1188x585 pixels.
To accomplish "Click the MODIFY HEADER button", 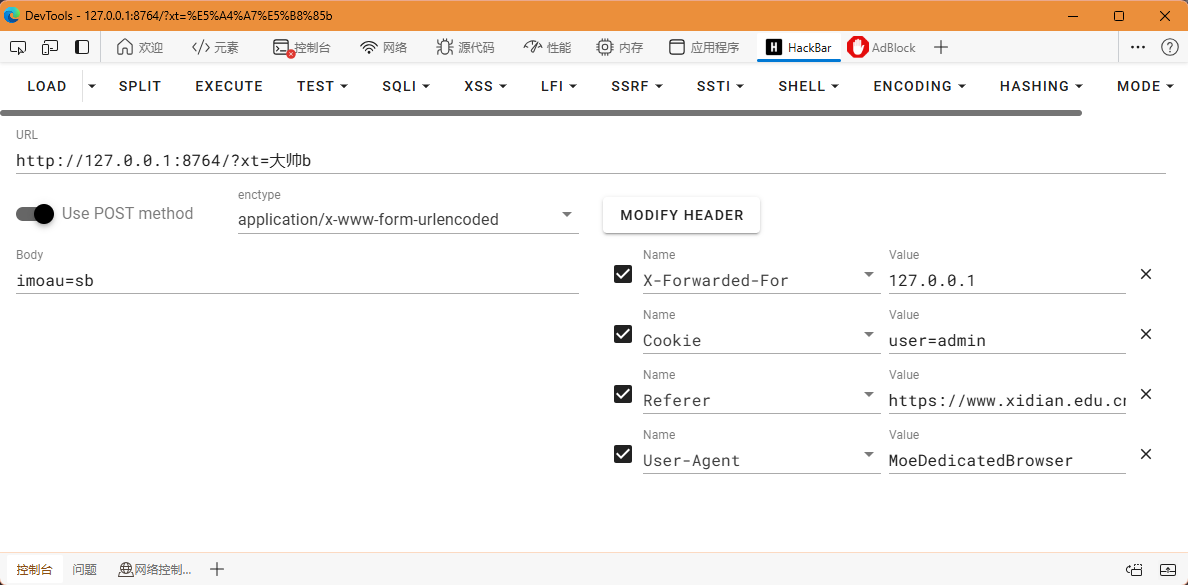I will click(681, 215).
